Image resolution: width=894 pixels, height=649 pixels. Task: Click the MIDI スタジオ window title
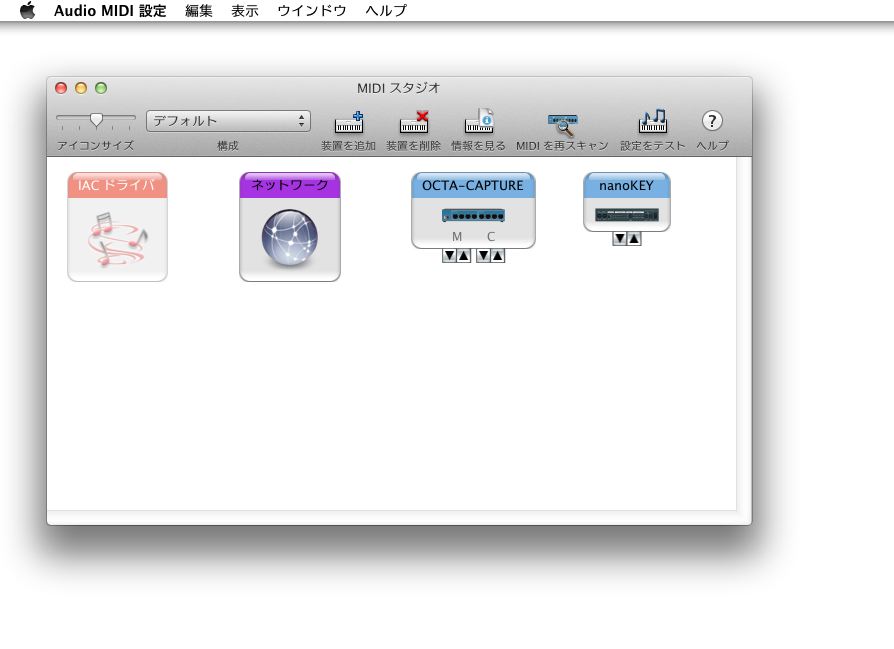pos(399,88)
